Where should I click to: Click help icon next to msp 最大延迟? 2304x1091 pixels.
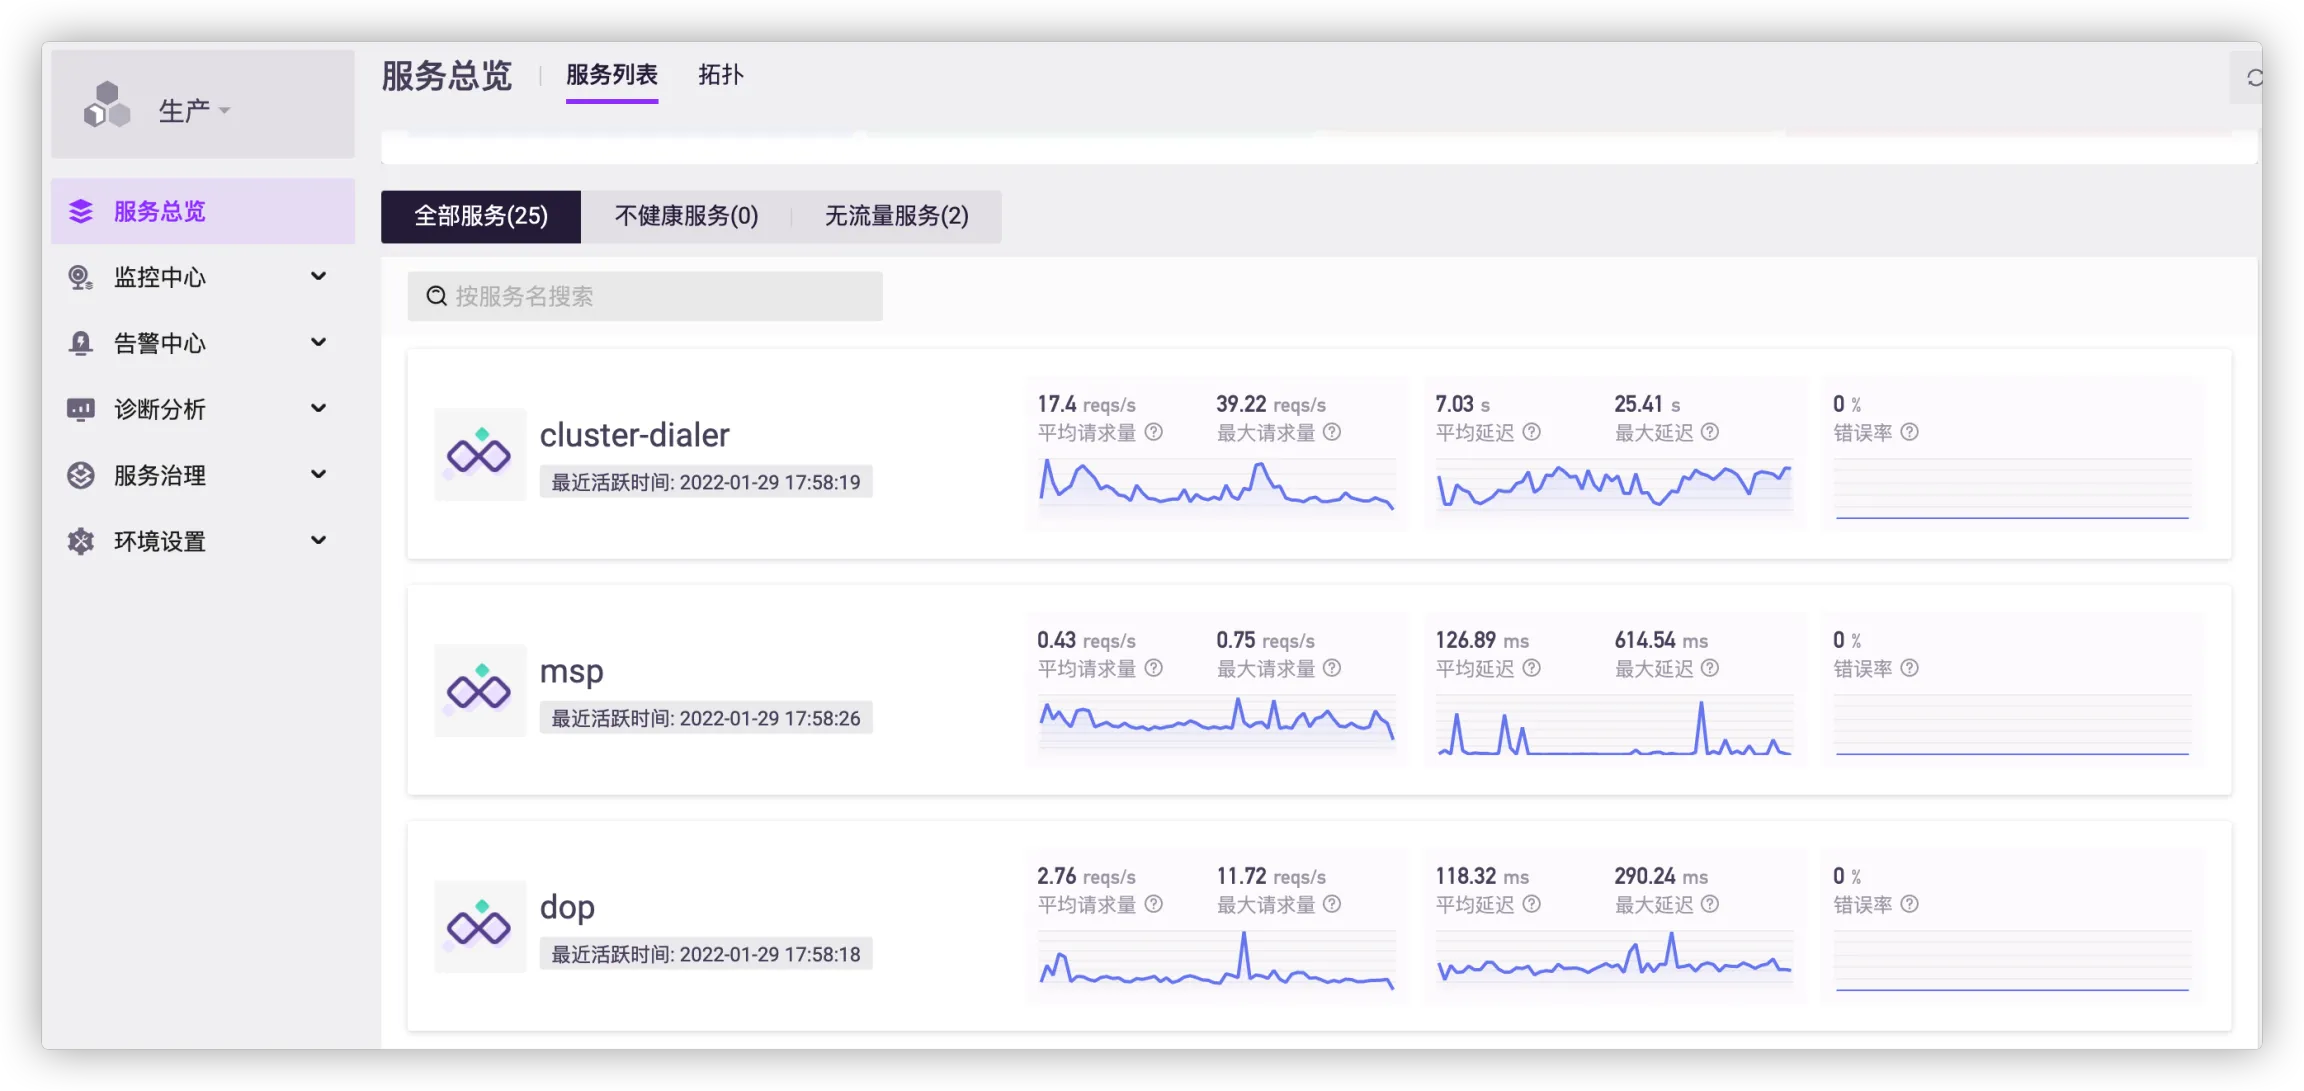(x=1710, y=668)
